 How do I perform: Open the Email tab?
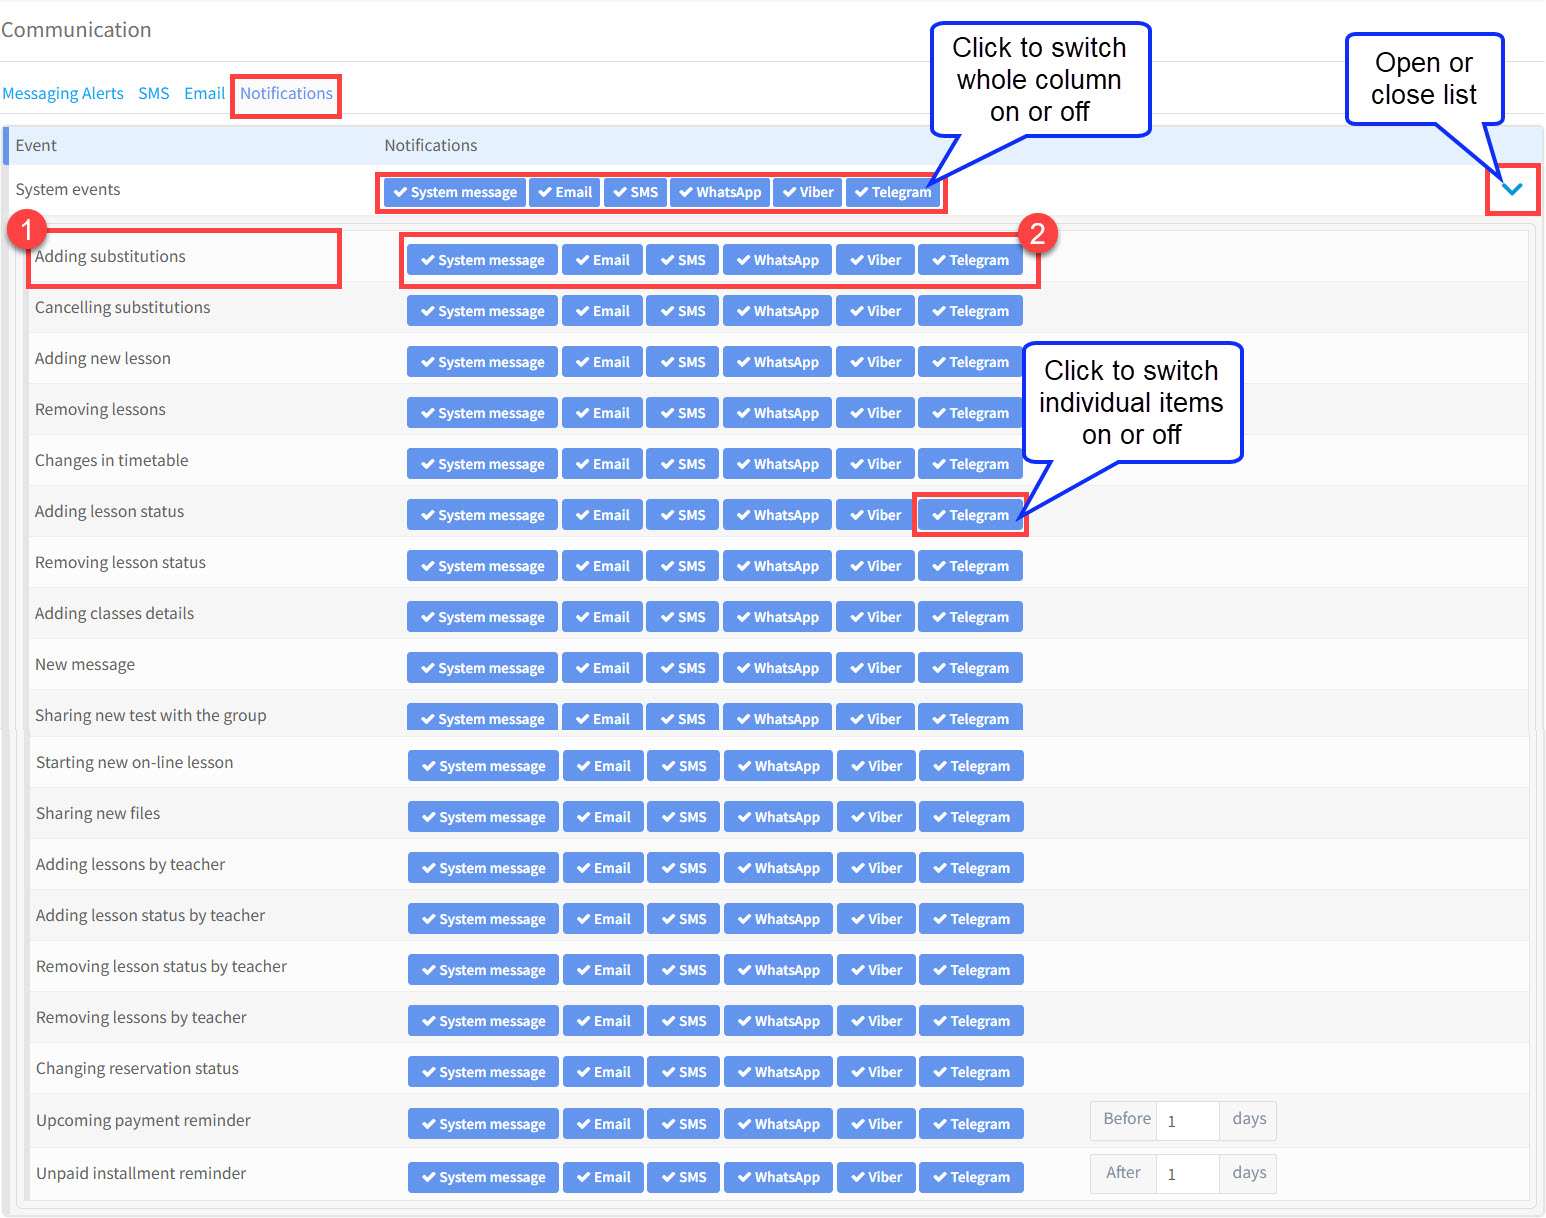204,93
